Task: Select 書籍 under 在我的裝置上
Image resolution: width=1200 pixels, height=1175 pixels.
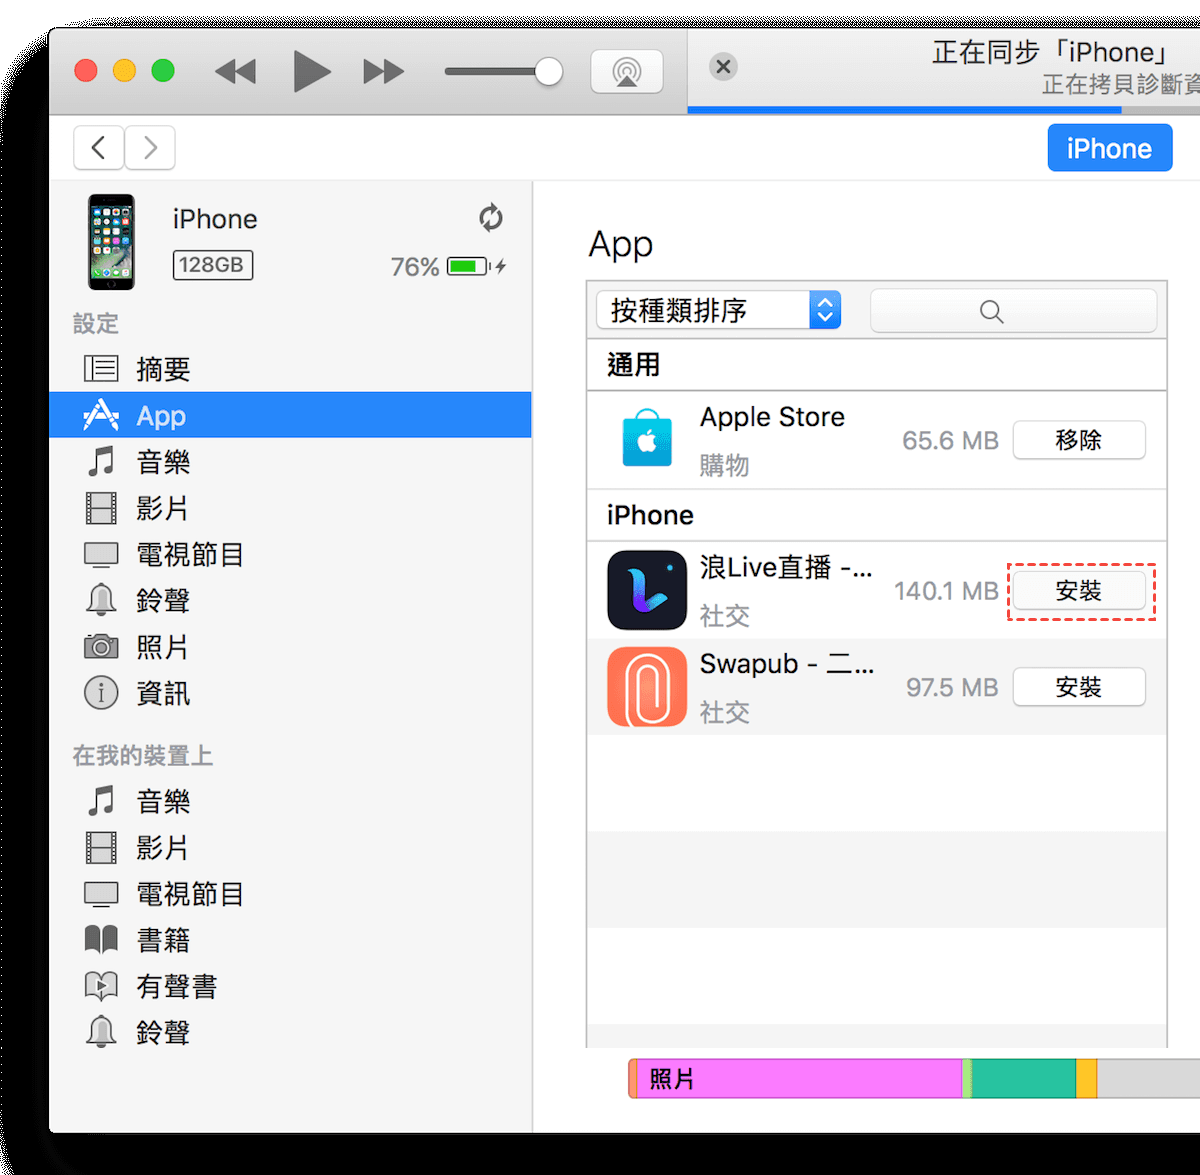Action: pos(290,940)
